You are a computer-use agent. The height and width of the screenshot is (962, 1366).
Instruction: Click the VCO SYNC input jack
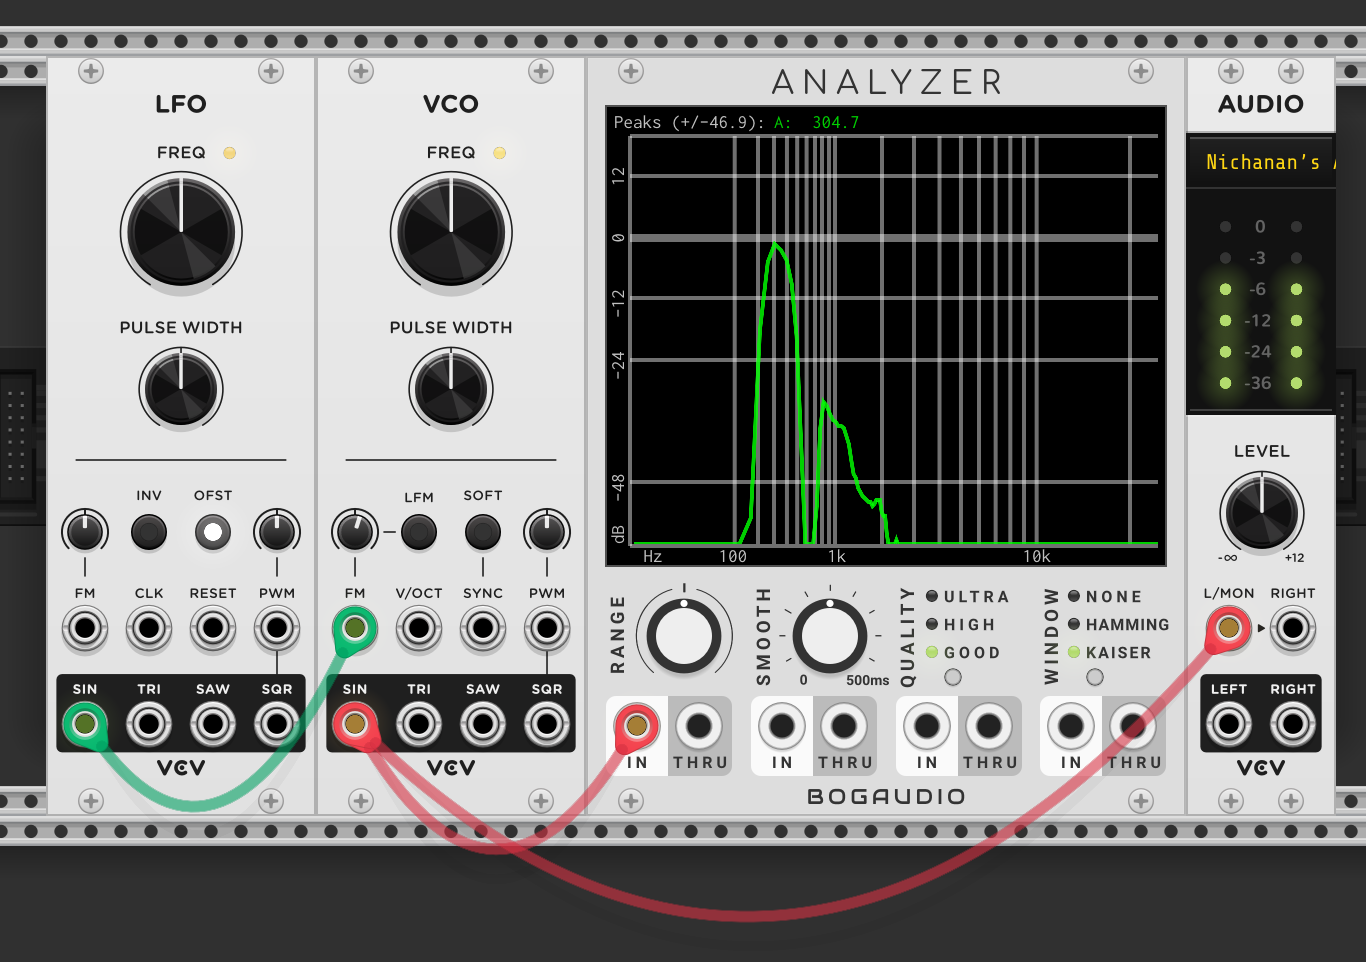pos(483,629)
